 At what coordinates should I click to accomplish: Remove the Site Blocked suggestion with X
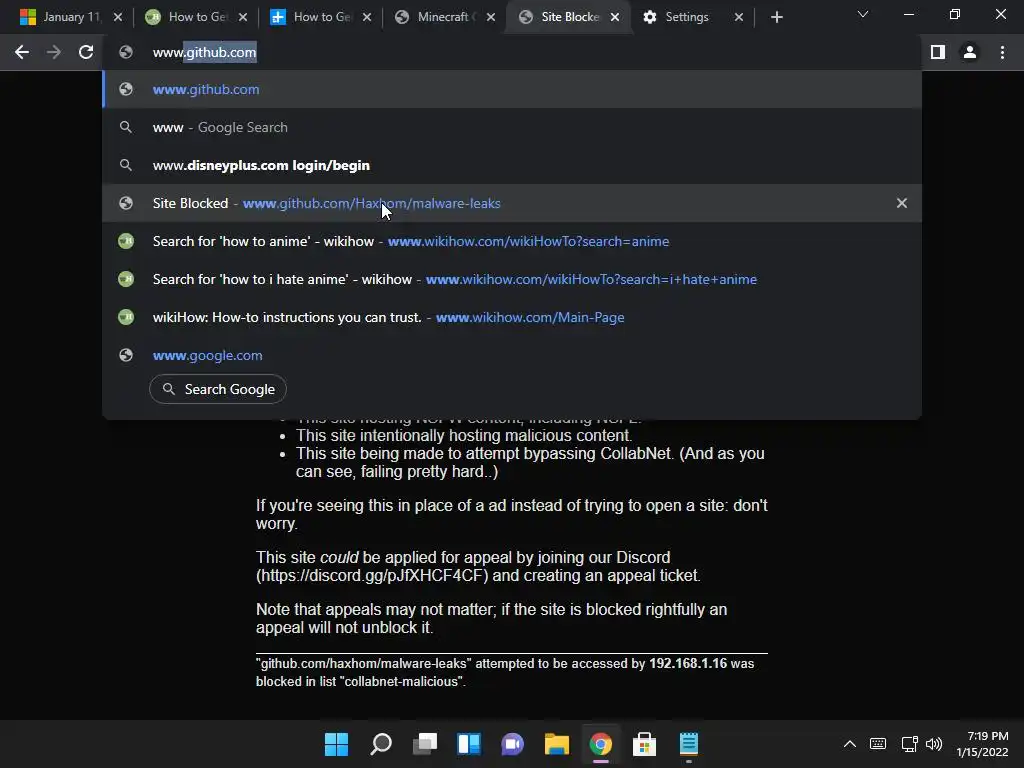click(902, 203)
